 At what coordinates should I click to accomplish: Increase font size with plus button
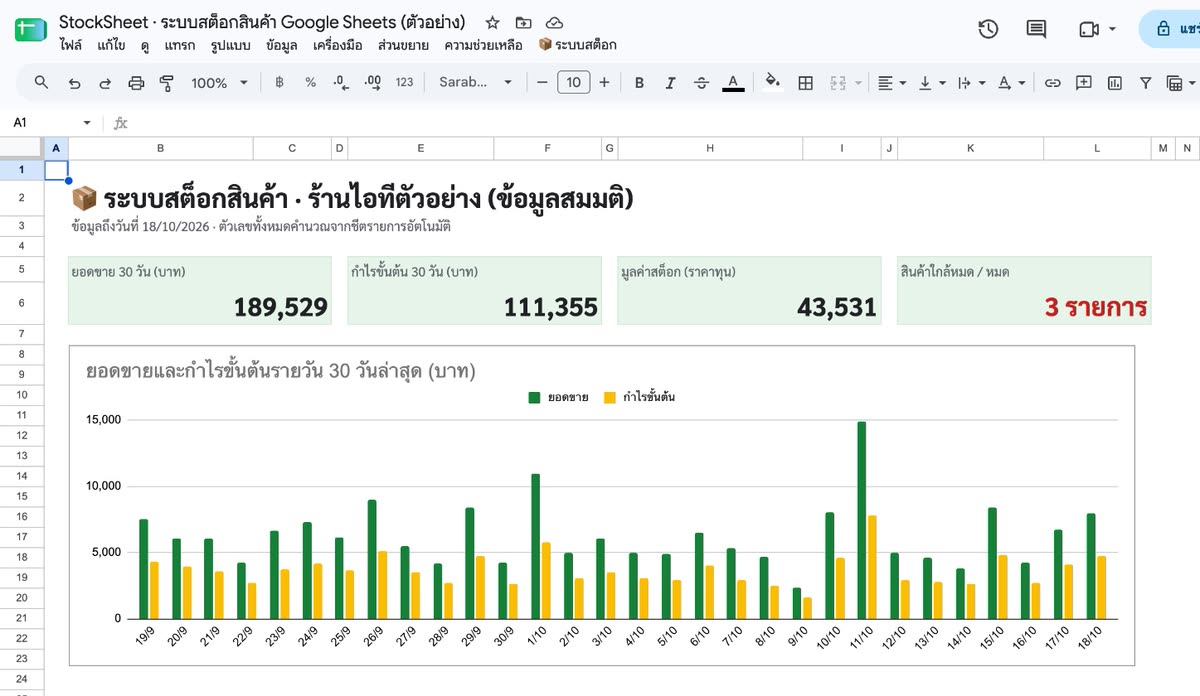click(x=604, y=83)
